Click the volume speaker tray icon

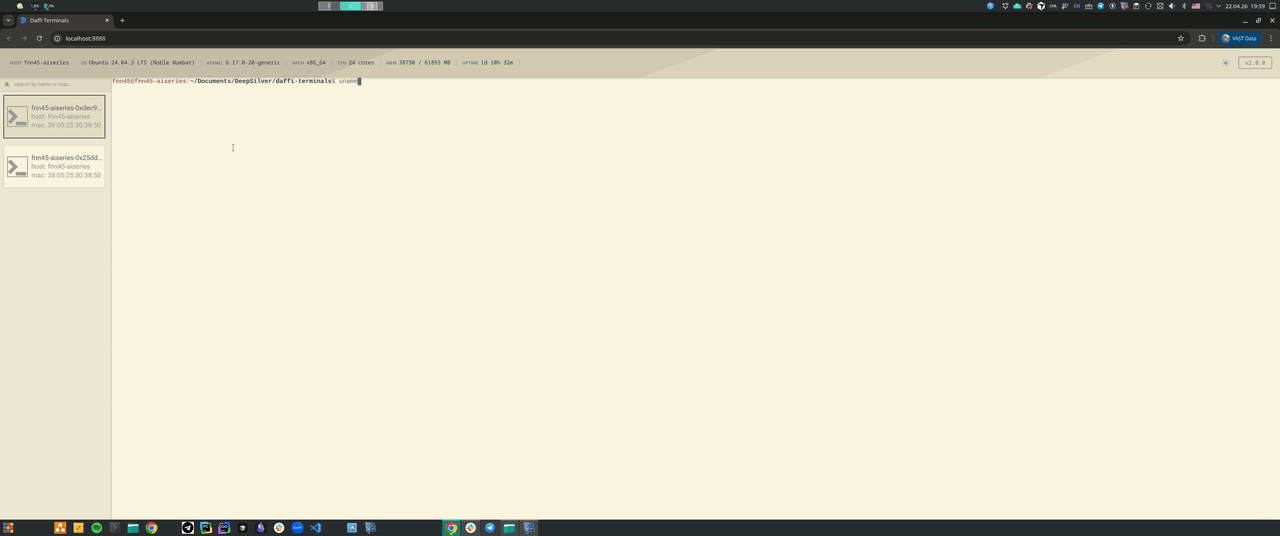[x=1172, y=6]
